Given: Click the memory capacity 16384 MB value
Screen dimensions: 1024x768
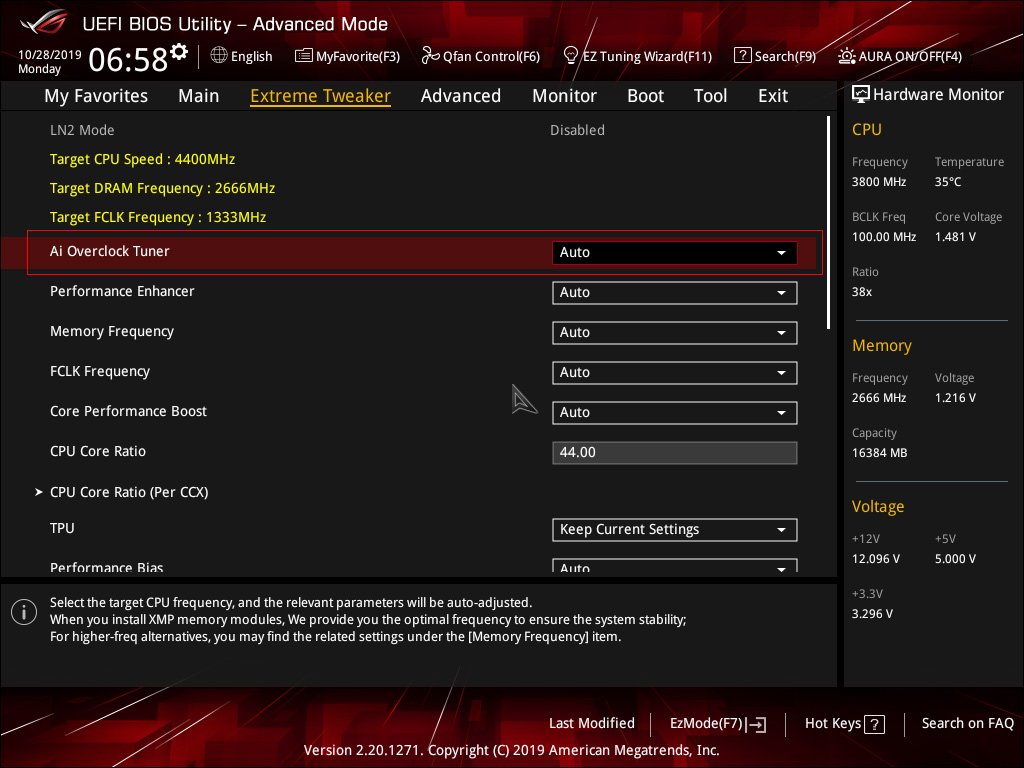Looking at the screenshot, I should 880,453.
